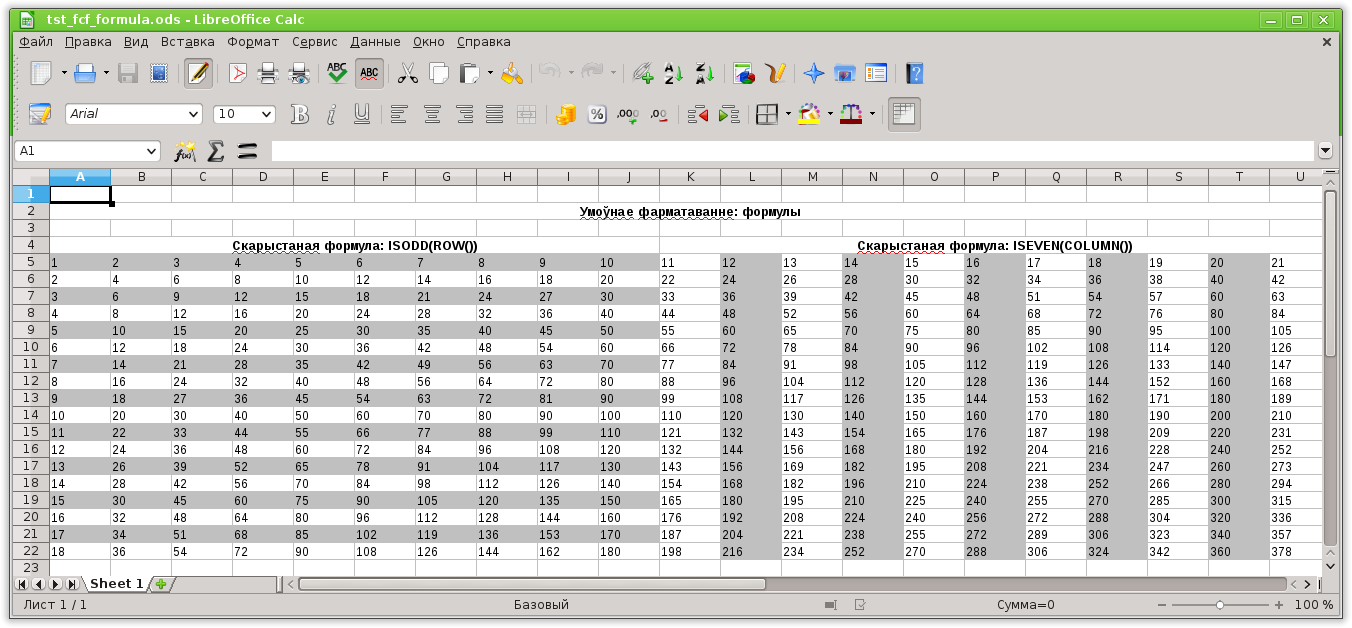Click the Sum sigma icon
Image resolution: width=1352 pixels, height=628 pixels.
215,151
